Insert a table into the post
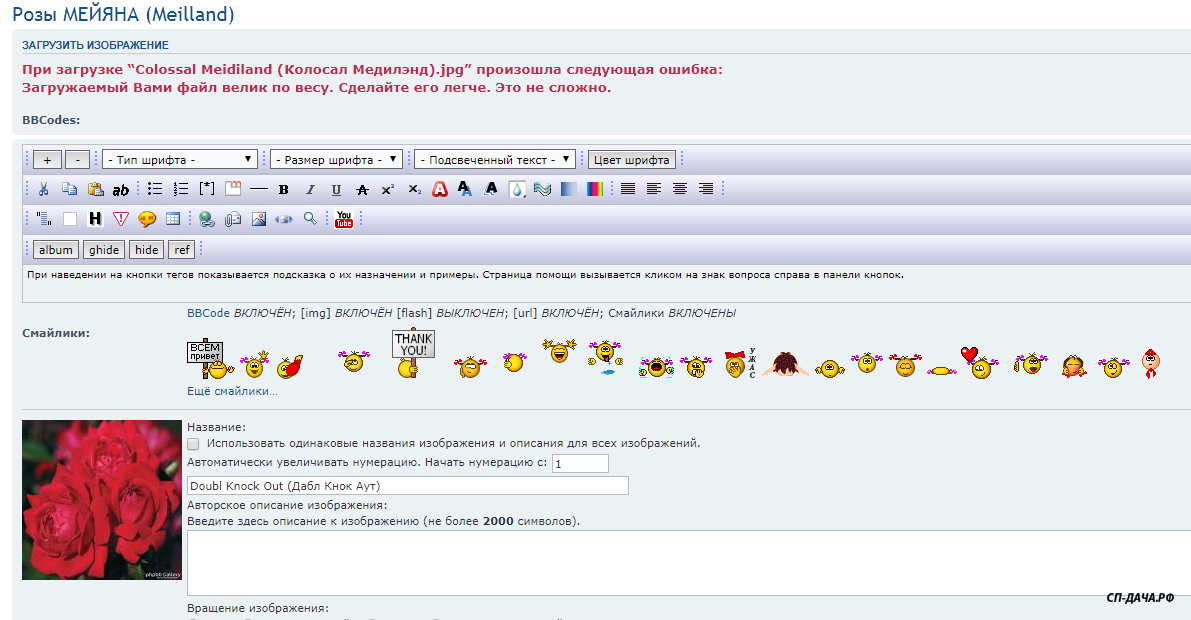The height and width of the screenshot is (620, 1191). coord(173,219)
